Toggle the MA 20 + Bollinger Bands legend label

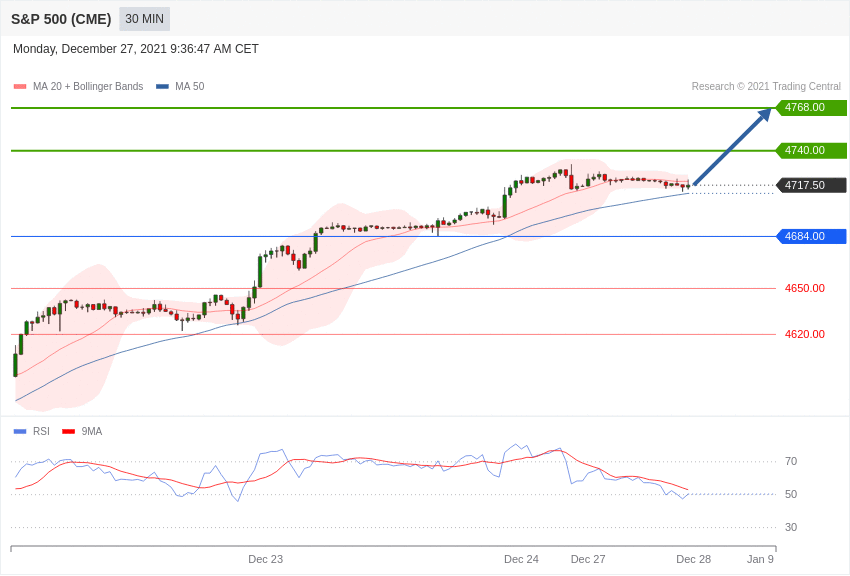[88, 87]
